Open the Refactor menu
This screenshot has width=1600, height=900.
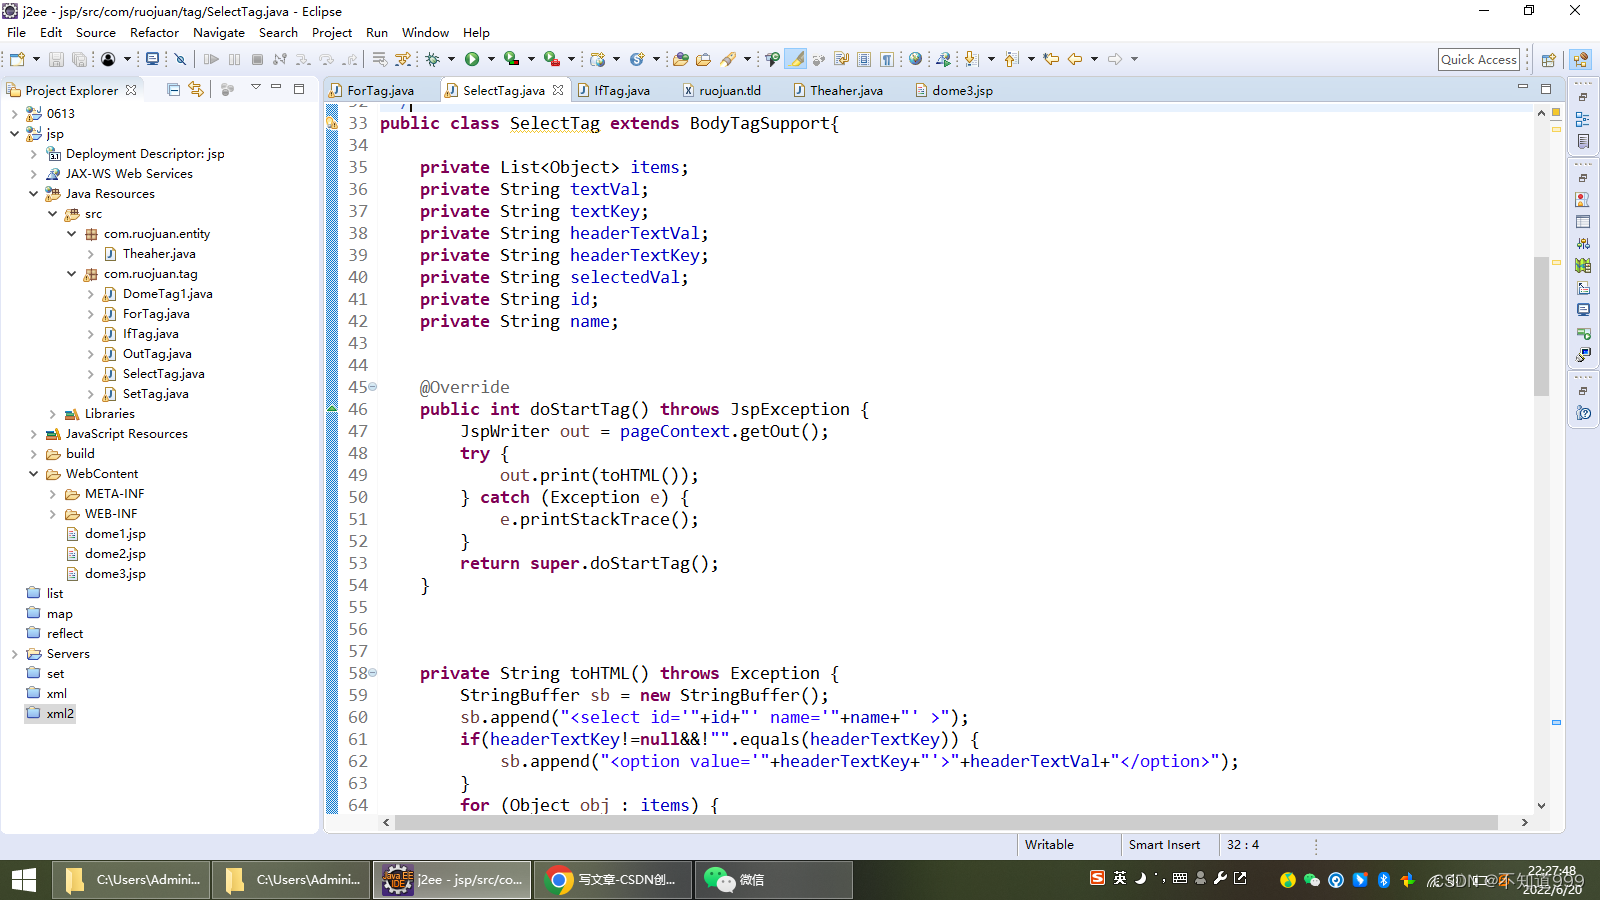pos(154,32)
